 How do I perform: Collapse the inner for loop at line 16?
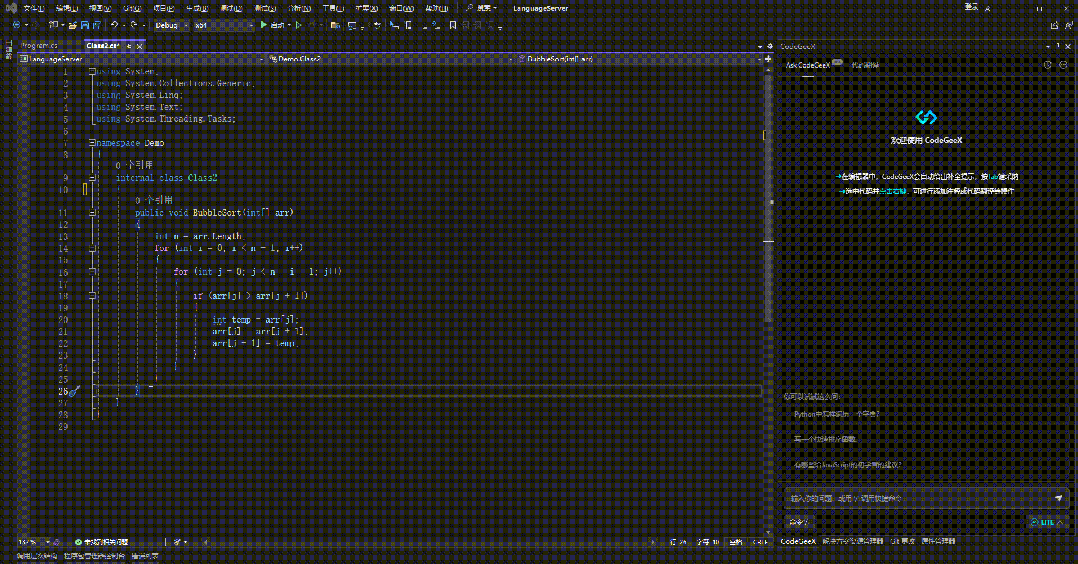click(x=92, y=272)
